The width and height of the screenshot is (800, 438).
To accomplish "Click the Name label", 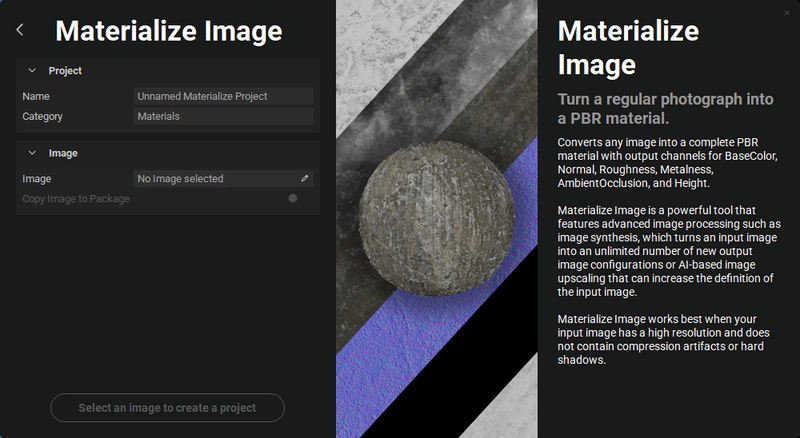I will (x=36, y=96).
